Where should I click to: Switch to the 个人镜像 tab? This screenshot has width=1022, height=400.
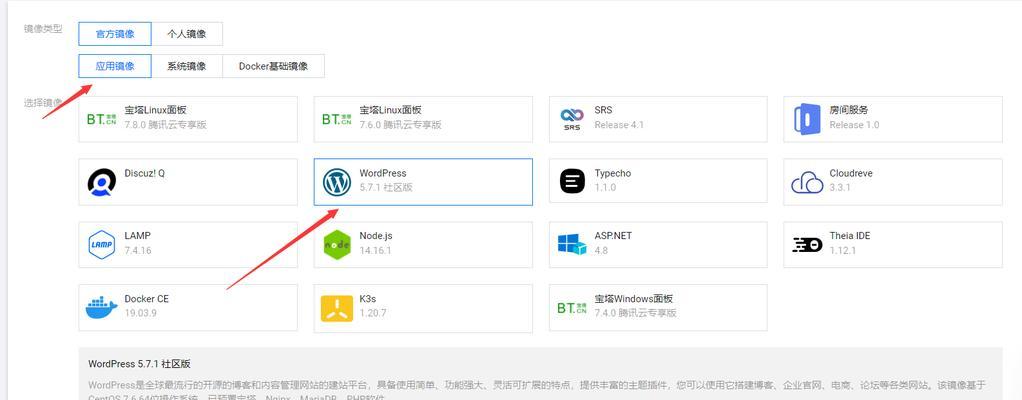(x=187, y=34)
